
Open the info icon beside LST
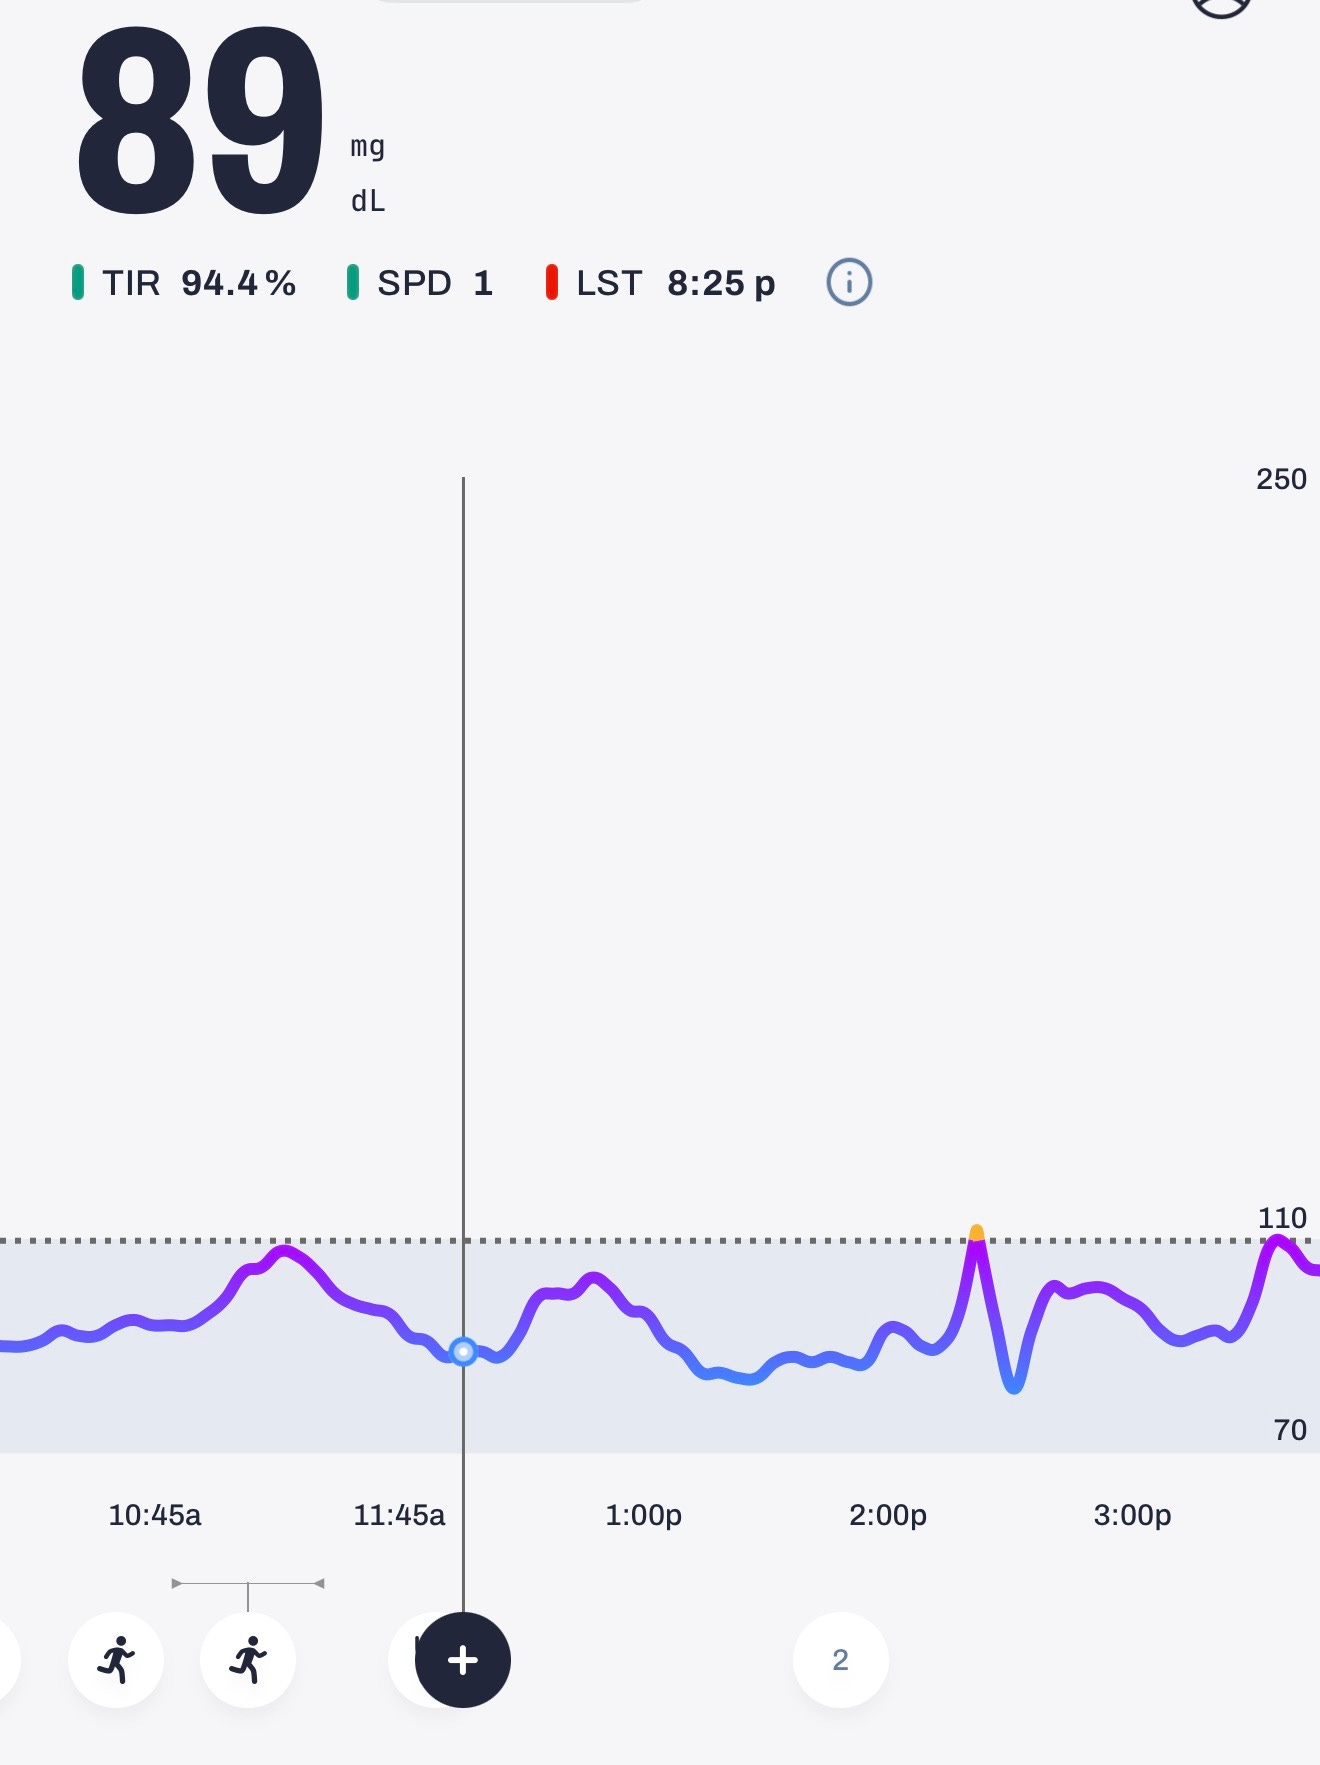(849, 283)
